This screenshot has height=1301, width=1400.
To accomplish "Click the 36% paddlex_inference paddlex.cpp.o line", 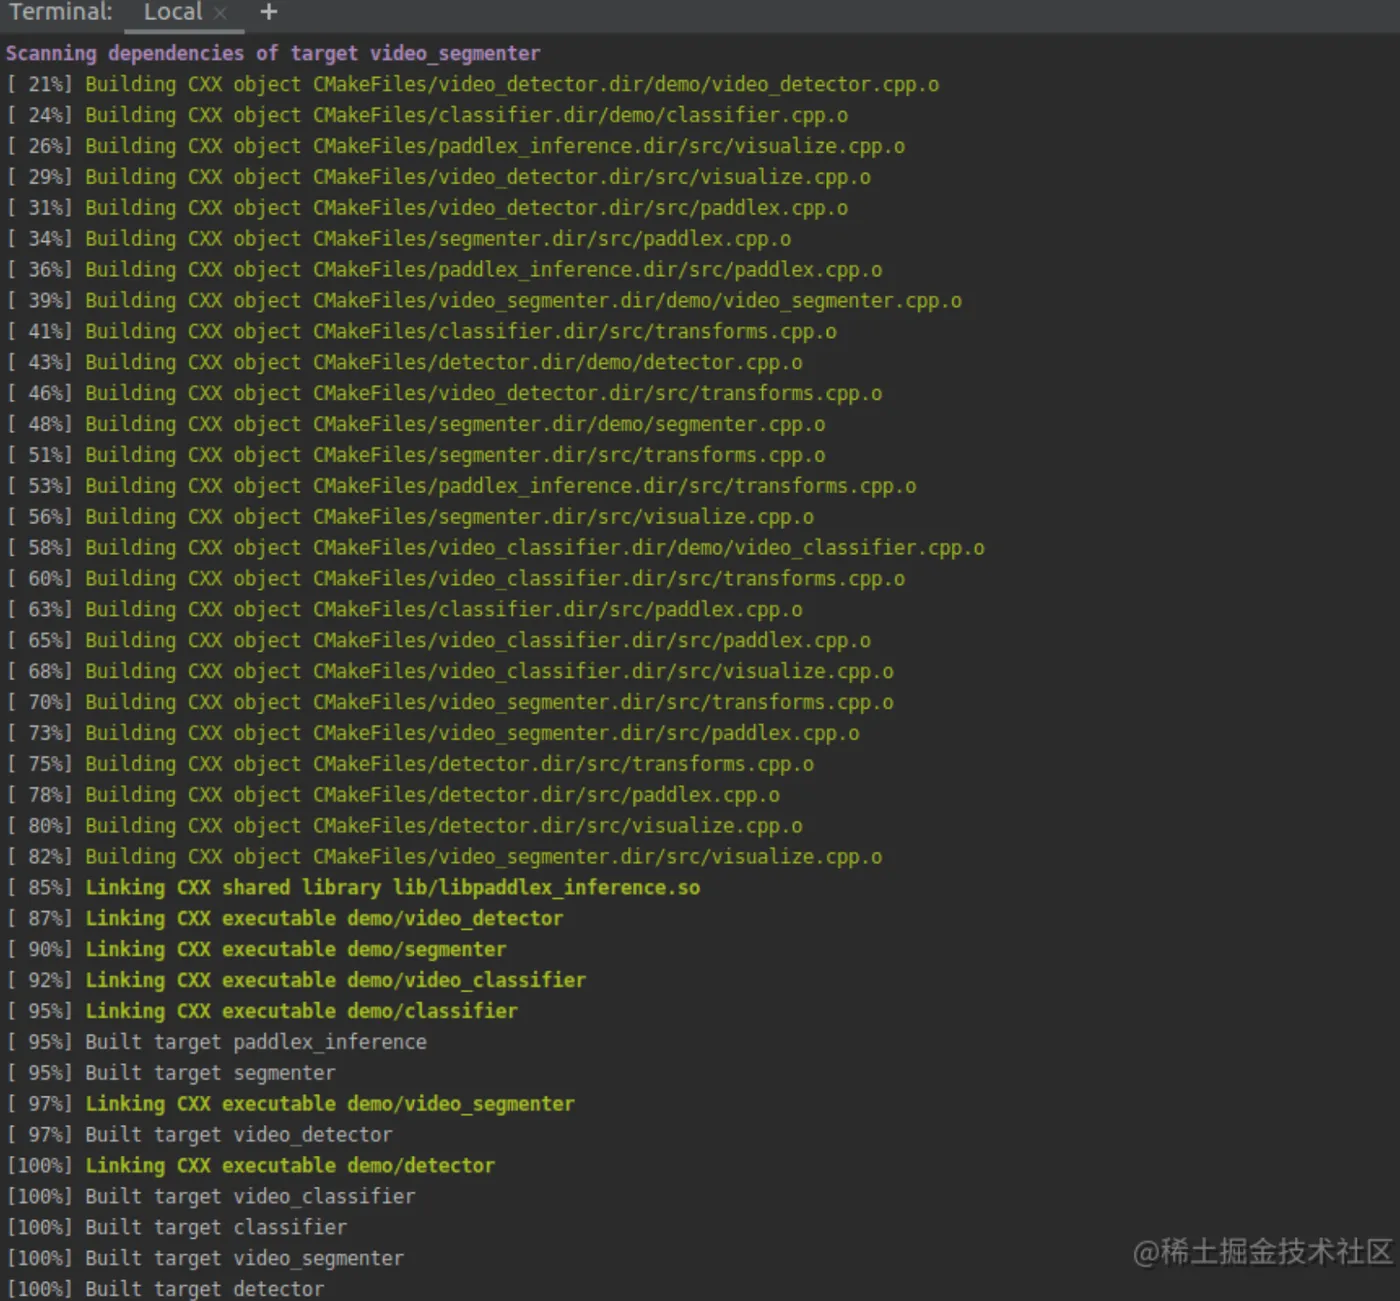I will tap(445, 270).
